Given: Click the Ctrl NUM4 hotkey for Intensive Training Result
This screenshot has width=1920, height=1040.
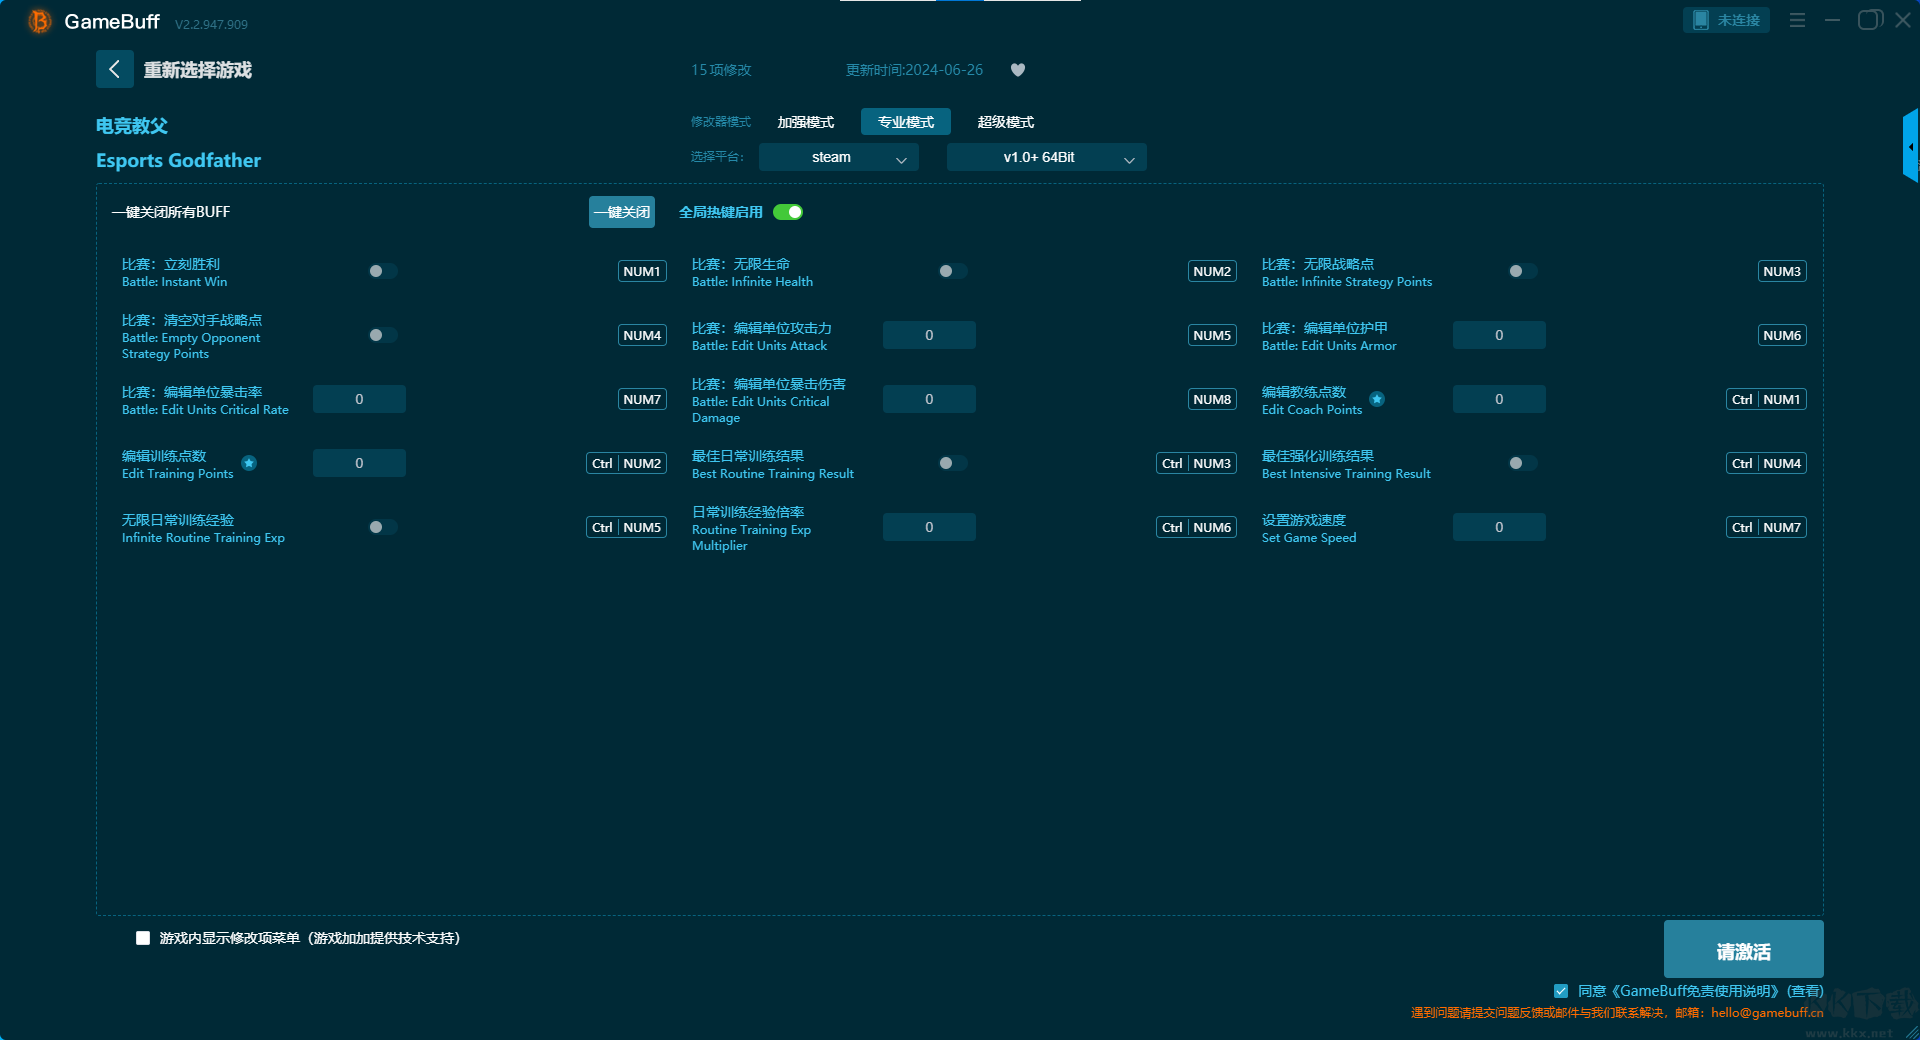Looking at the screenshot, I should coord(1767,463).
